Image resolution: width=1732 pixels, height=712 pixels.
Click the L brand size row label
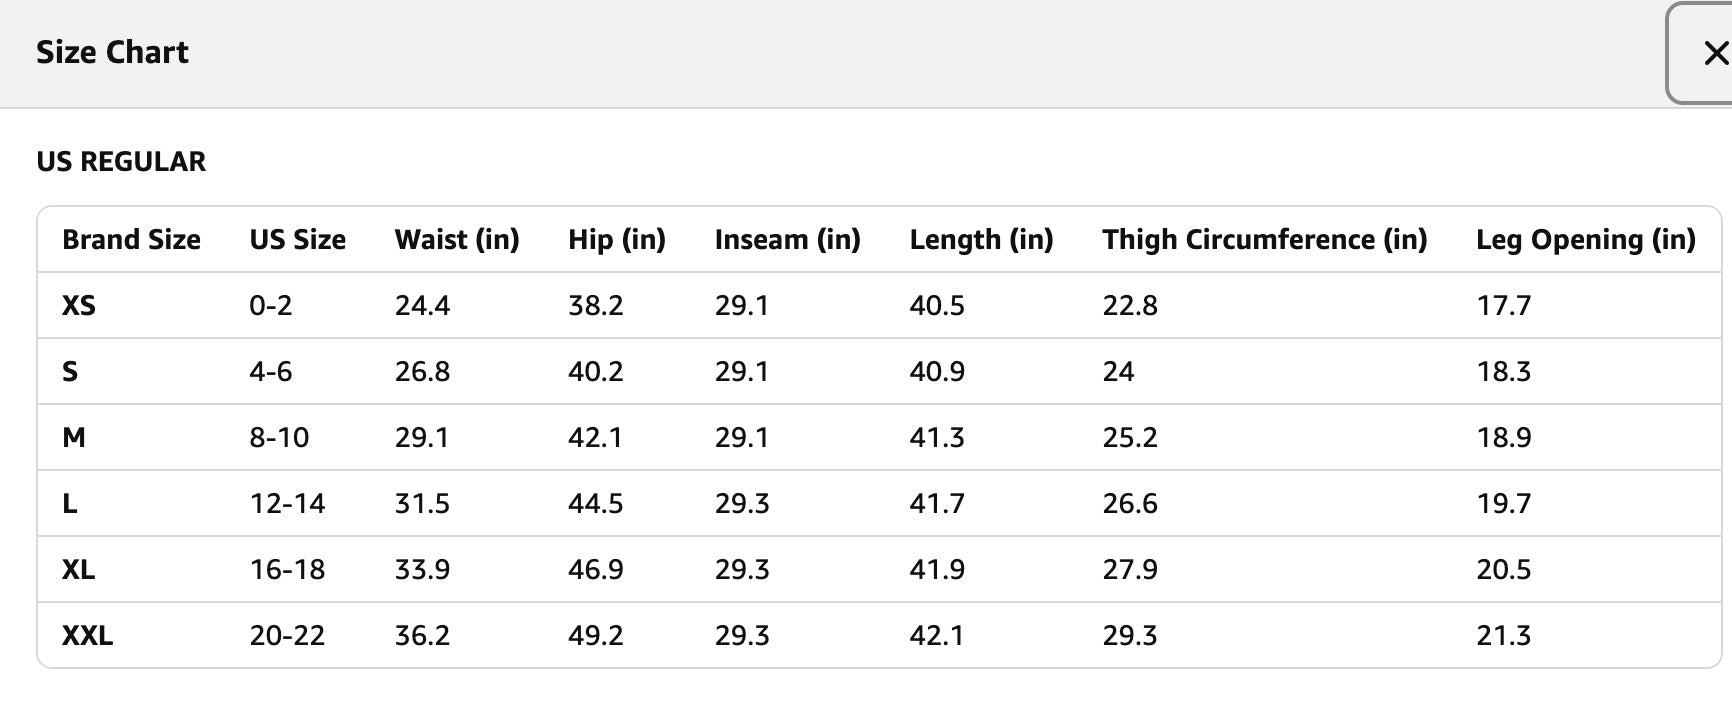[70, 504]
